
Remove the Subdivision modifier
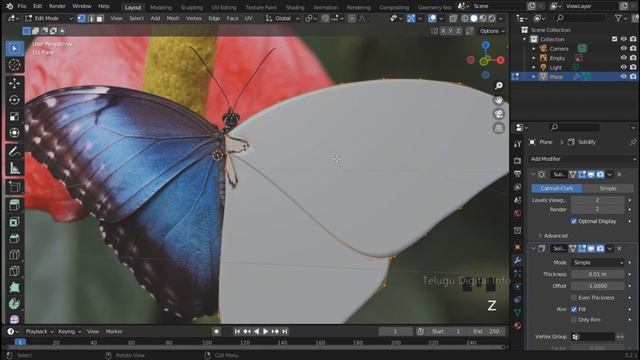coord(620,174)
